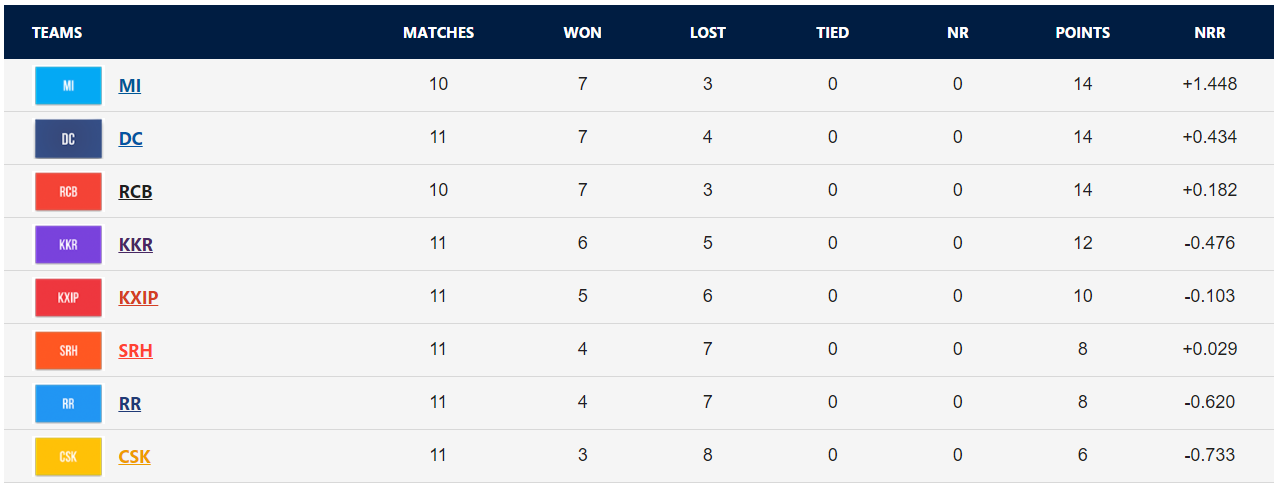Follow the RR team link

click(130, 404)
